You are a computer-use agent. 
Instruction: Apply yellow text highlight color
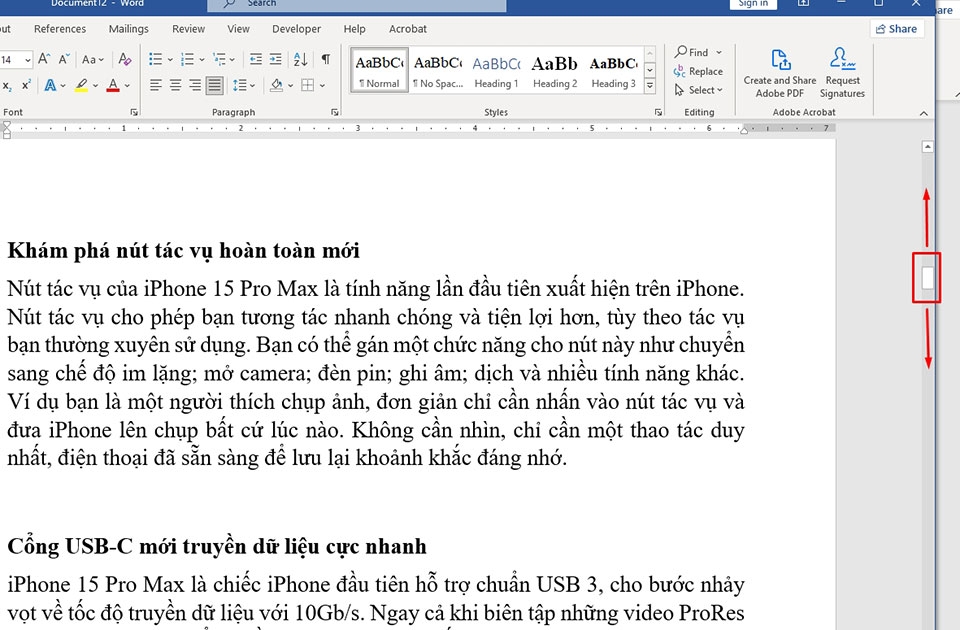(x=81, y=85)
